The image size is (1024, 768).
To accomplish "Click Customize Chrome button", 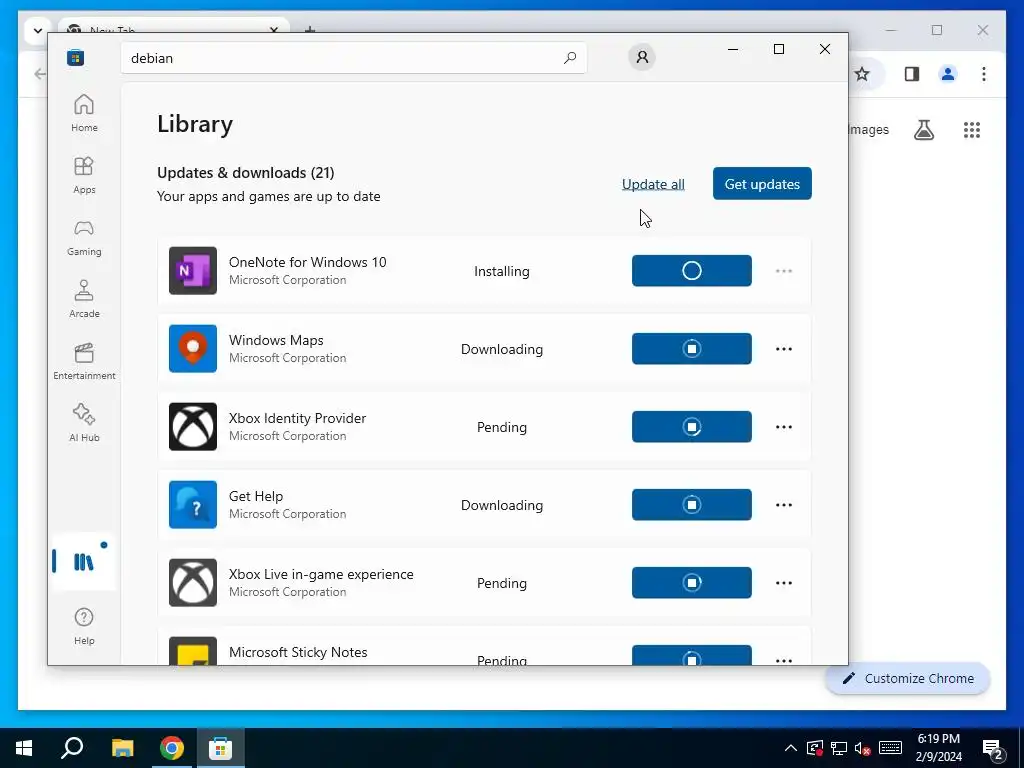I will tap(908, 679).
